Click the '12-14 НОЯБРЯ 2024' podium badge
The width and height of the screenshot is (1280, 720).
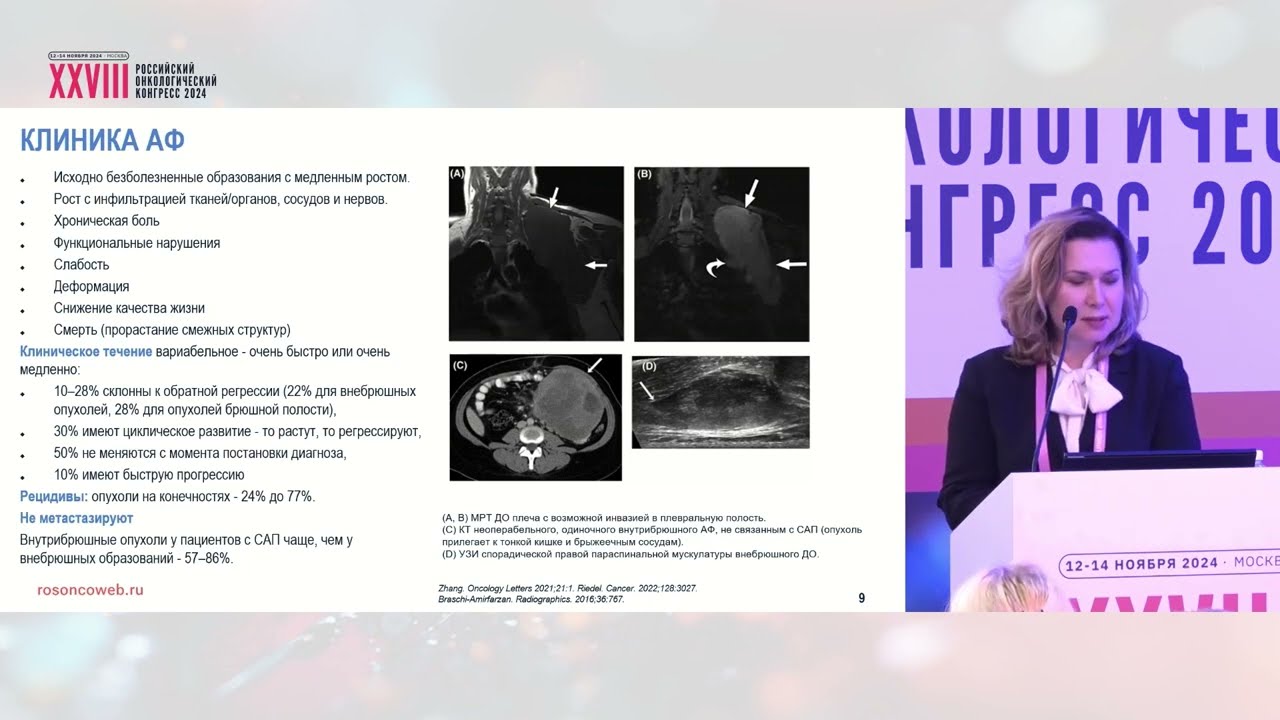[1140, 563]
